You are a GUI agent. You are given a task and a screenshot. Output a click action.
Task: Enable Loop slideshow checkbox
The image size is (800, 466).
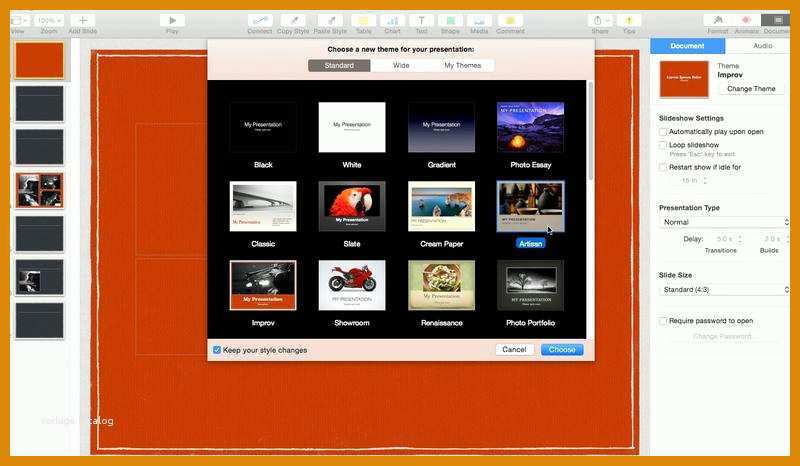[663, 145]
